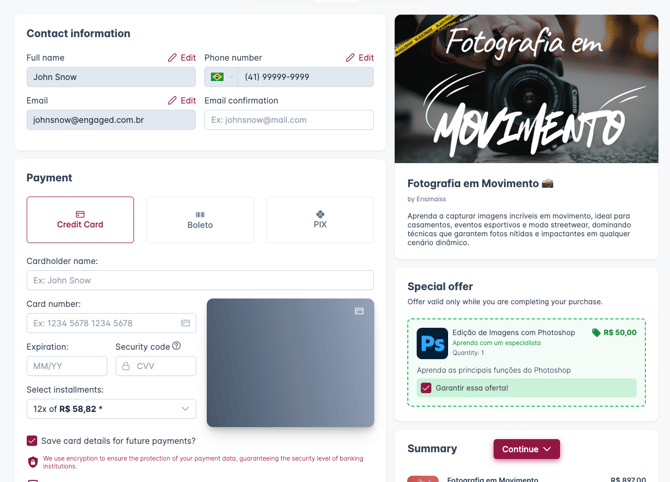Uncheck the Garantir essa oferta checkbox
This screenshot has height=482, width=670.
(426, 388)
